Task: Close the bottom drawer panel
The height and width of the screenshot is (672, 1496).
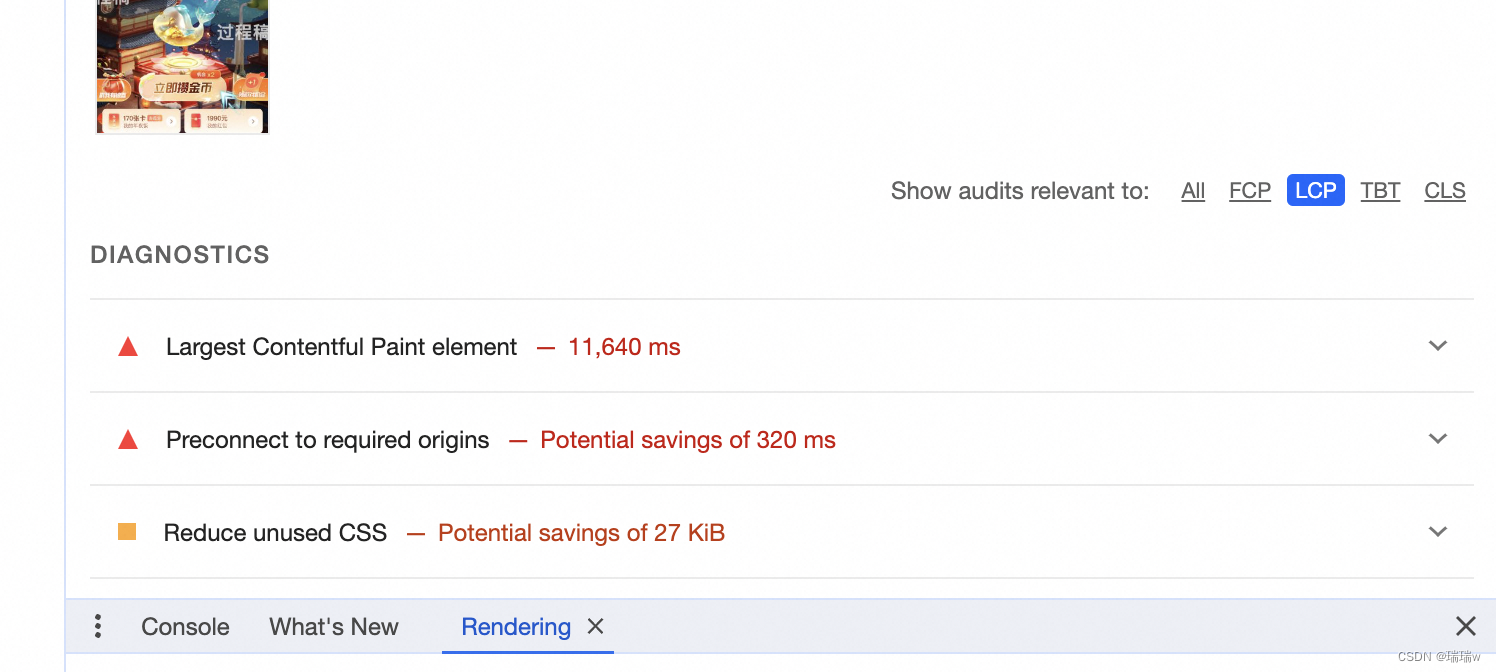Action: coord(1466,626)
